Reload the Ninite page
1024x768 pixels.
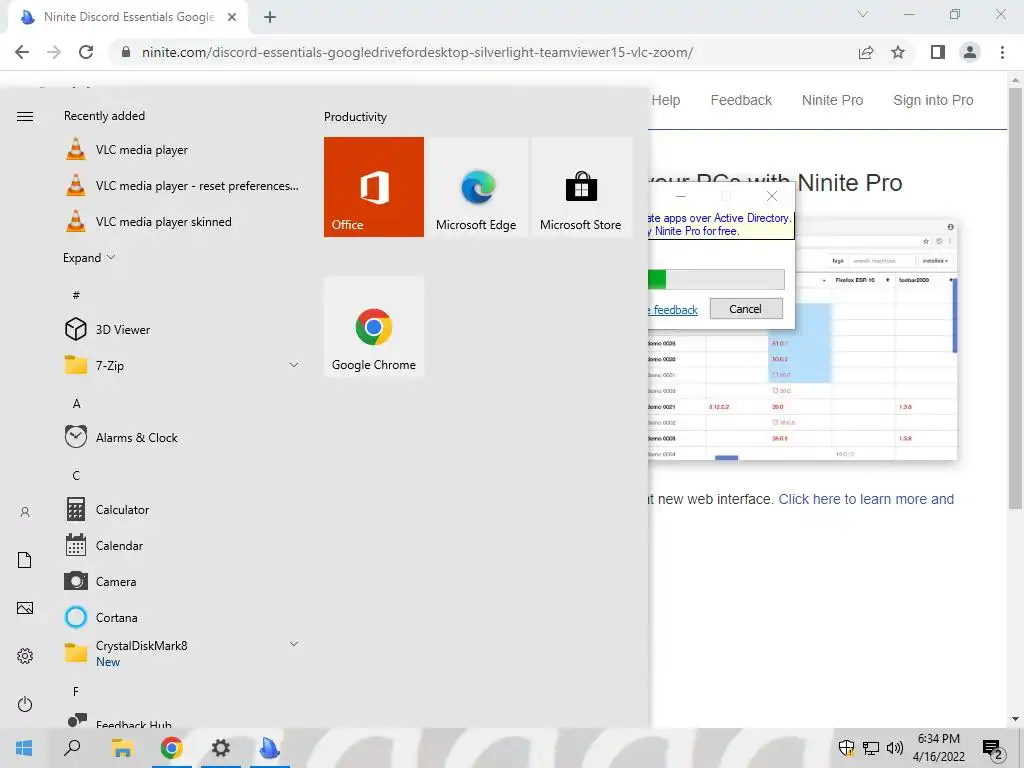pos(86,52)
